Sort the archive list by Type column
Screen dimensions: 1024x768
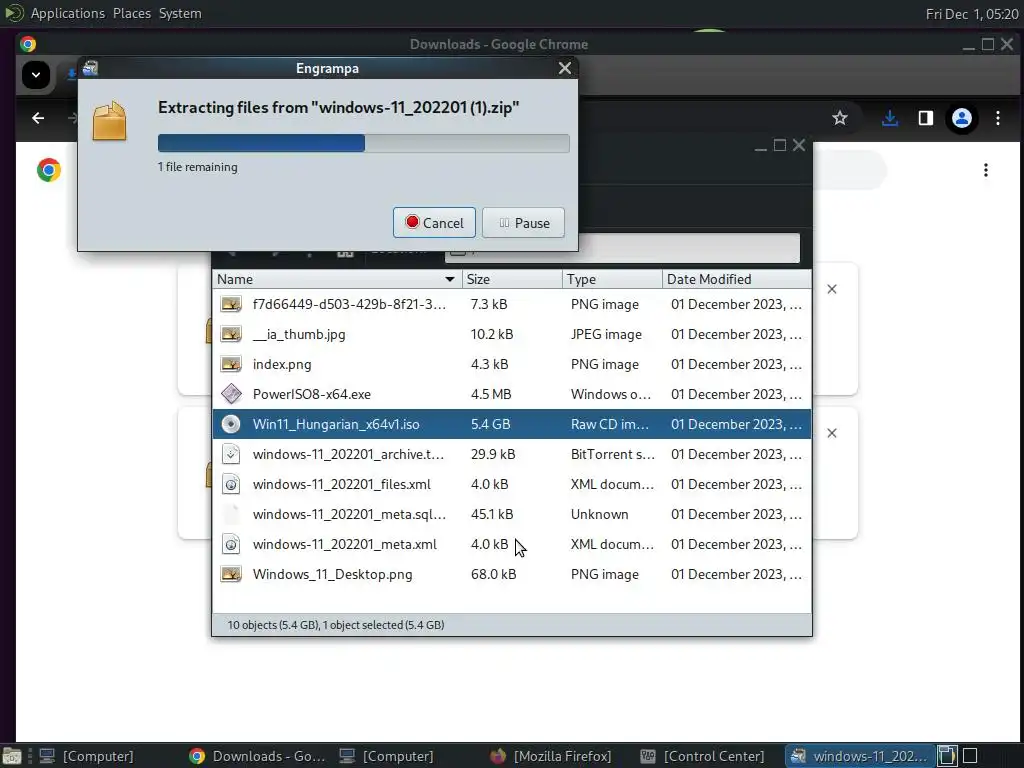tap(612, 279)
